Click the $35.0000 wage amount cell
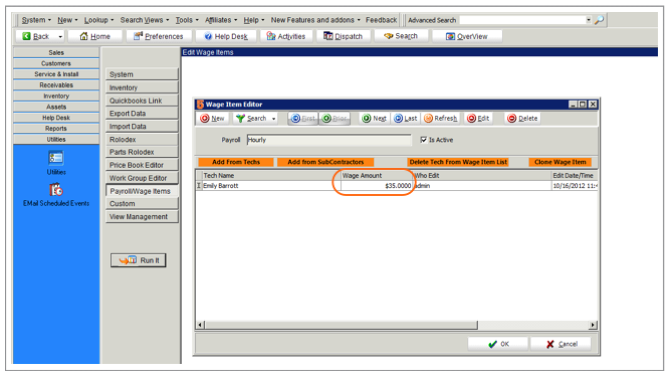The width and height of the screenshot is (671, 376). pos(377,186)
